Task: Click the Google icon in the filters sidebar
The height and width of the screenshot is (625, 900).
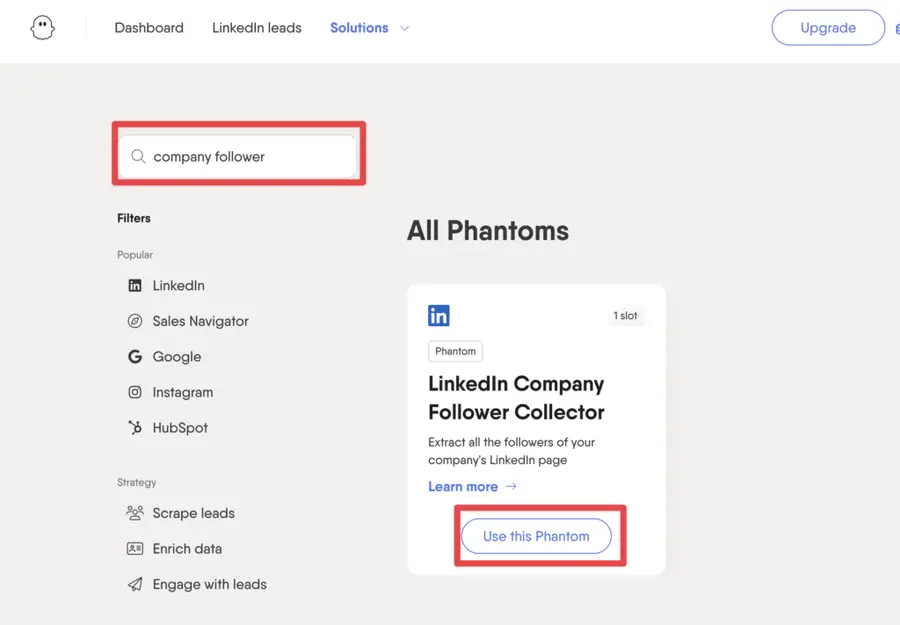Action: pos(135,357)
